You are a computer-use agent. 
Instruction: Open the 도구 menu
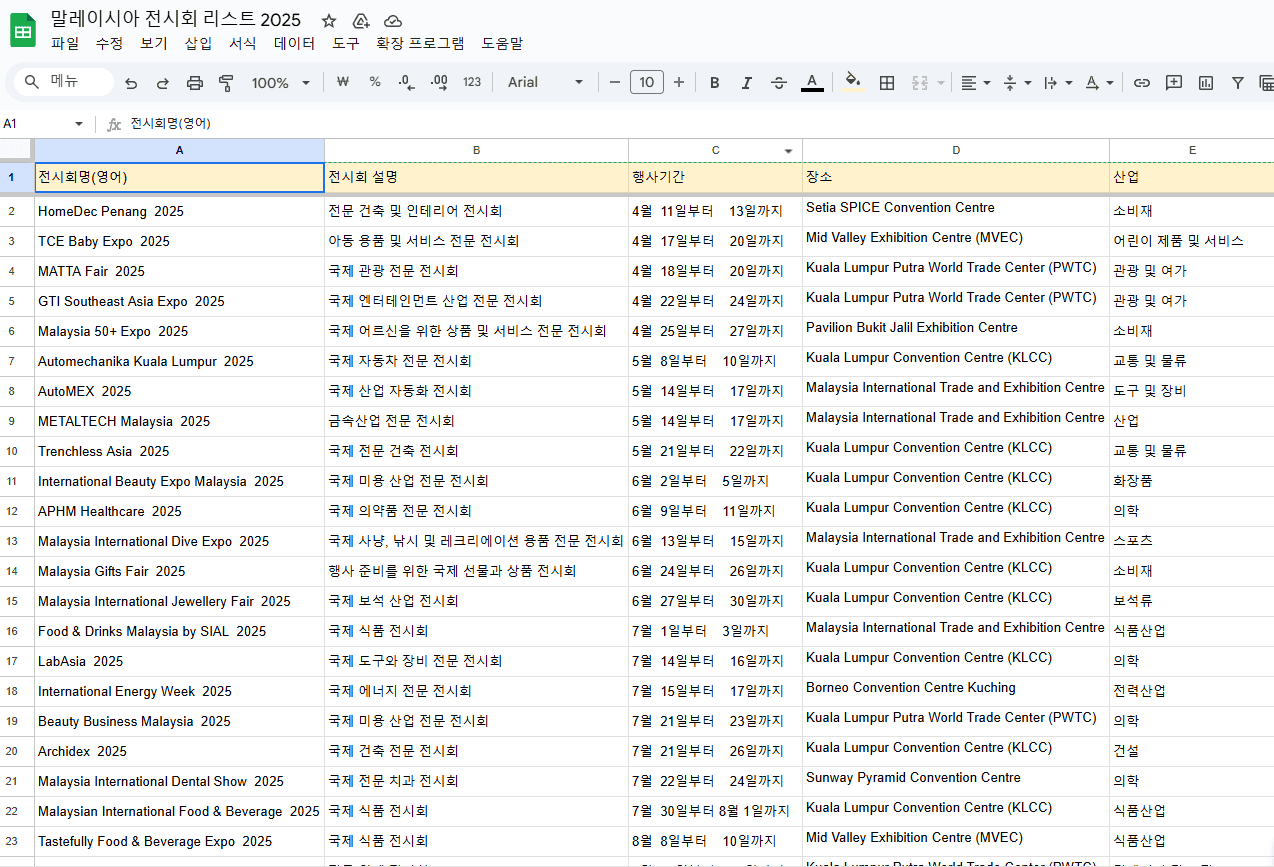pos(346,44)
